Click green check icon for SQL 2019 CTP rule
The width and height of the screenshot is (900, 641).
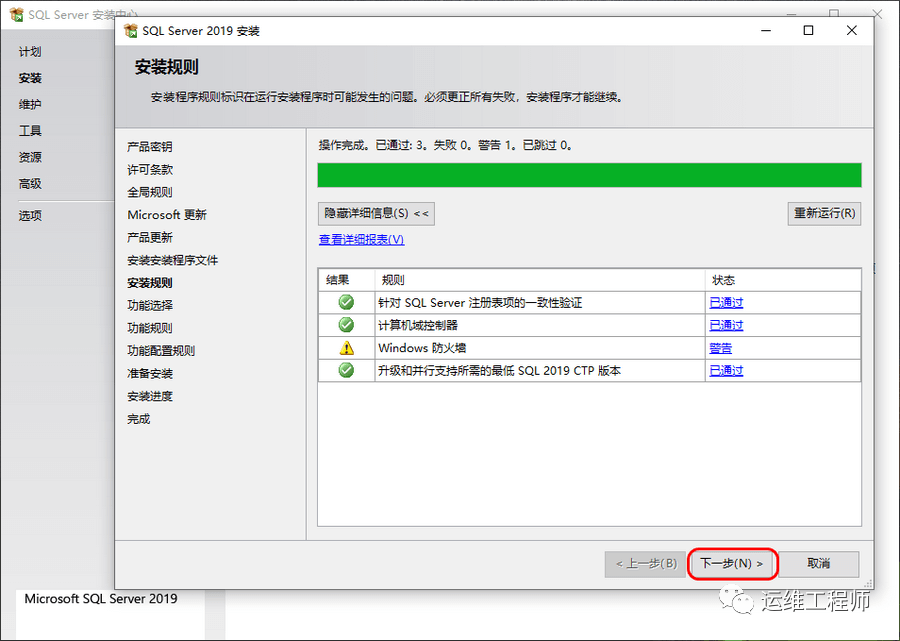pos(346,370)
